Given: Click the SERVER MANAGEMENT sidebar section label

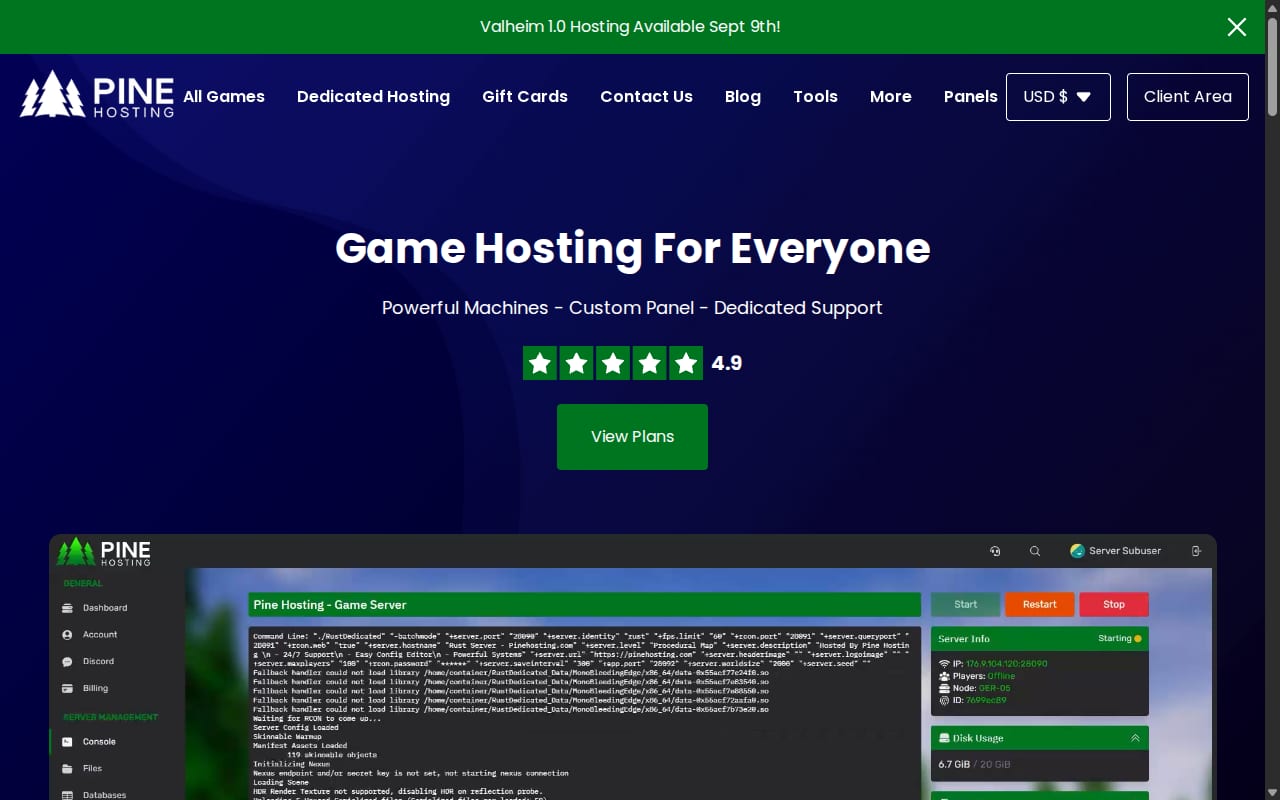Looking at the screenshot, I should coord(111,717).
